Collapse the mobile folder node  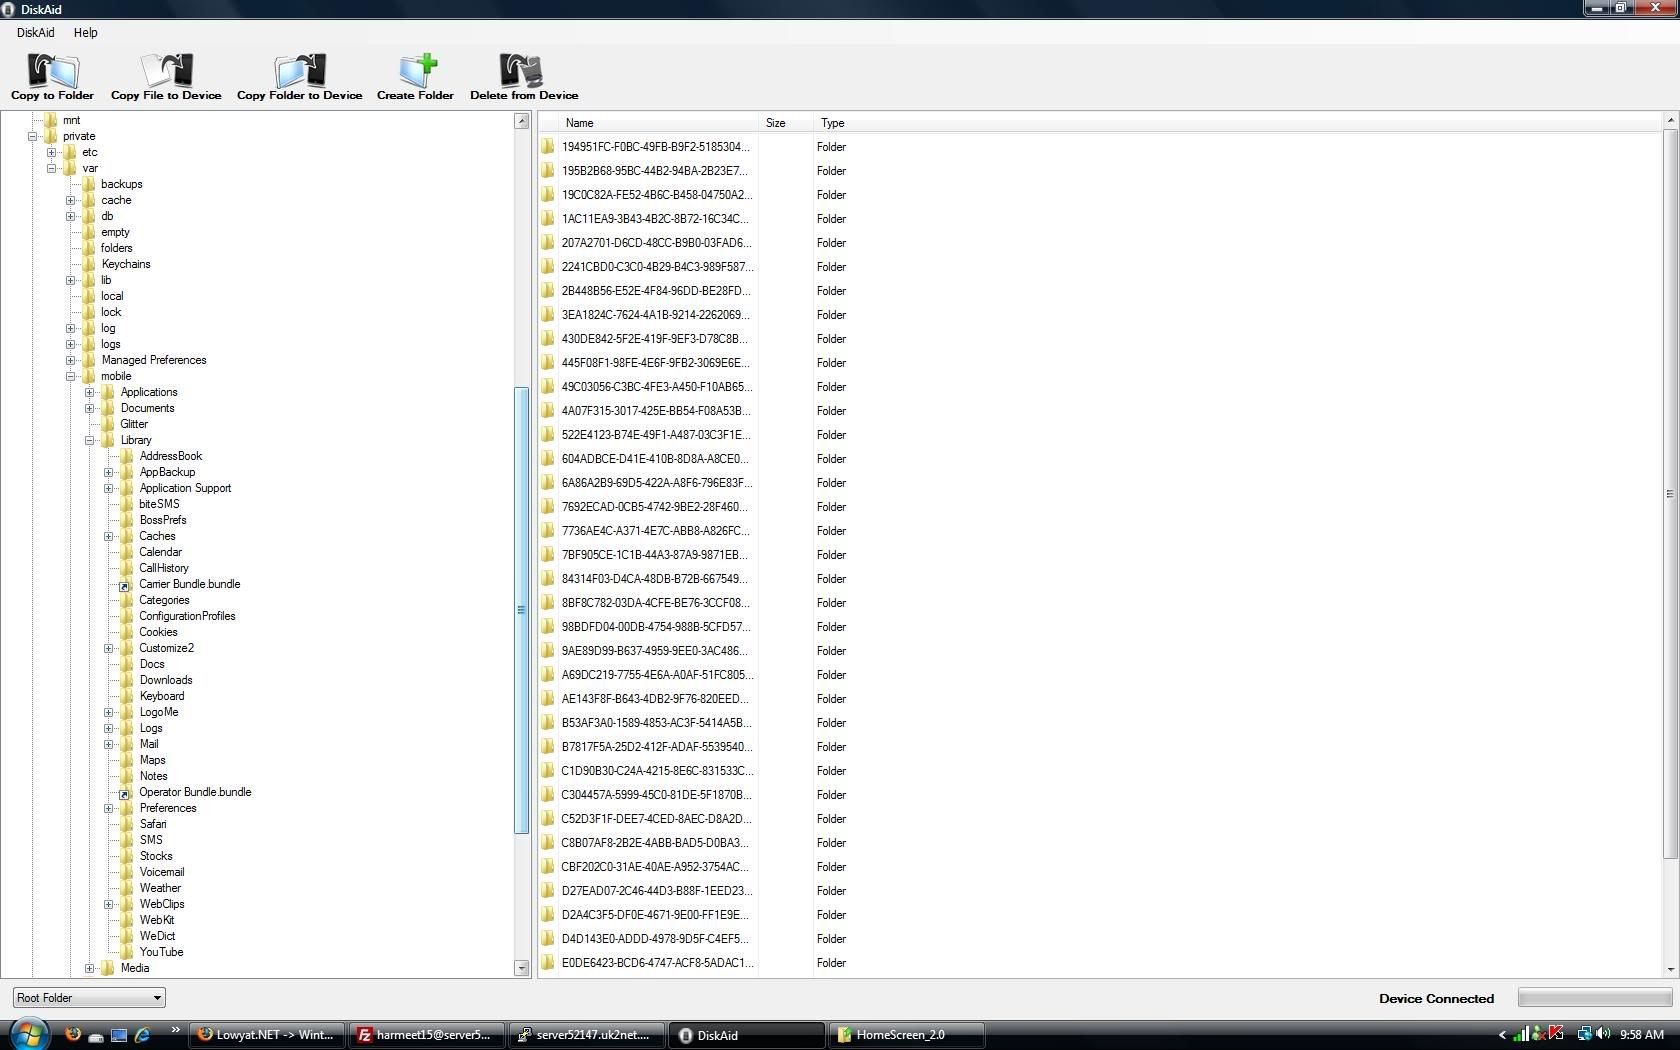tap(71, 377)
